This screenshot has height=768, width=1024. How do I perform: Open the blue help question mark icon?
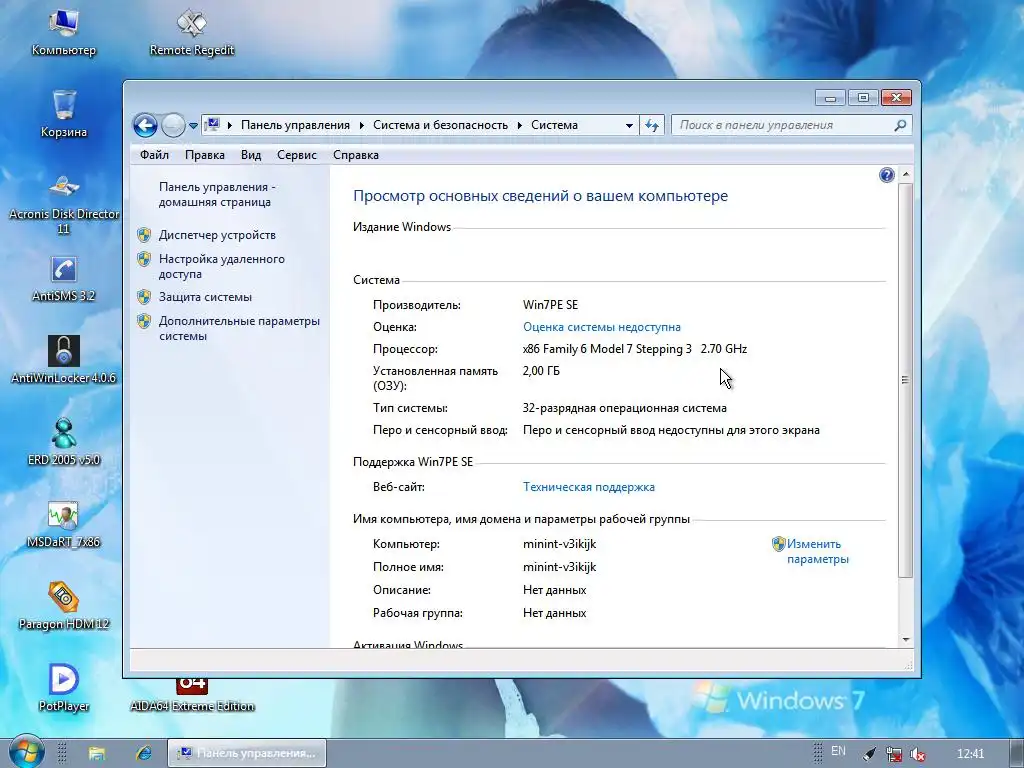(886, 175)
